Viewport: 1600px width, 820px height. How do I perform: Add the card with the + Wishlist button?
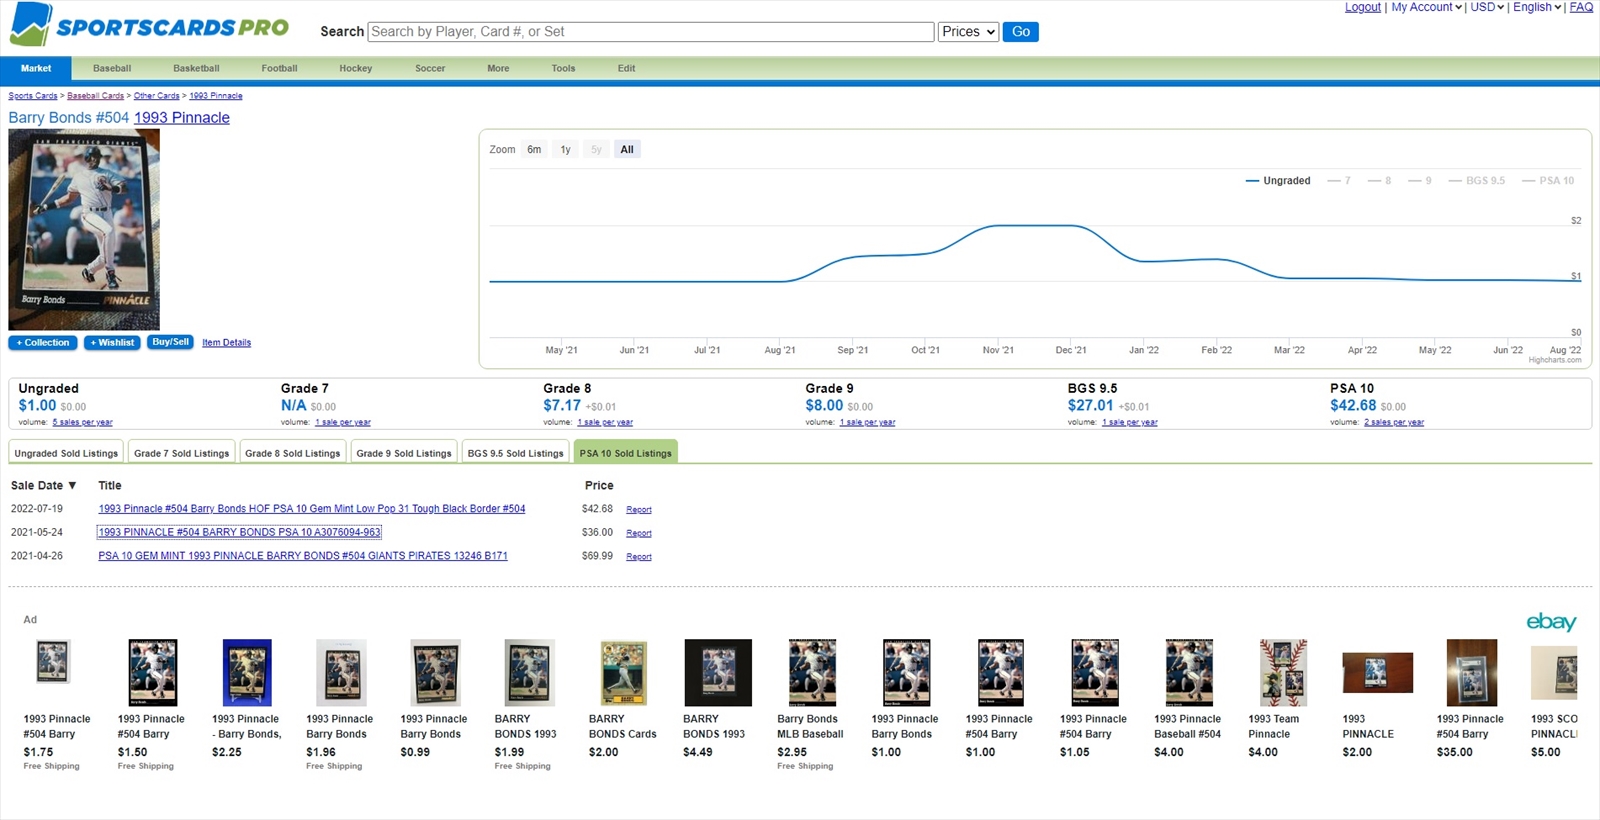click(112, 343)
